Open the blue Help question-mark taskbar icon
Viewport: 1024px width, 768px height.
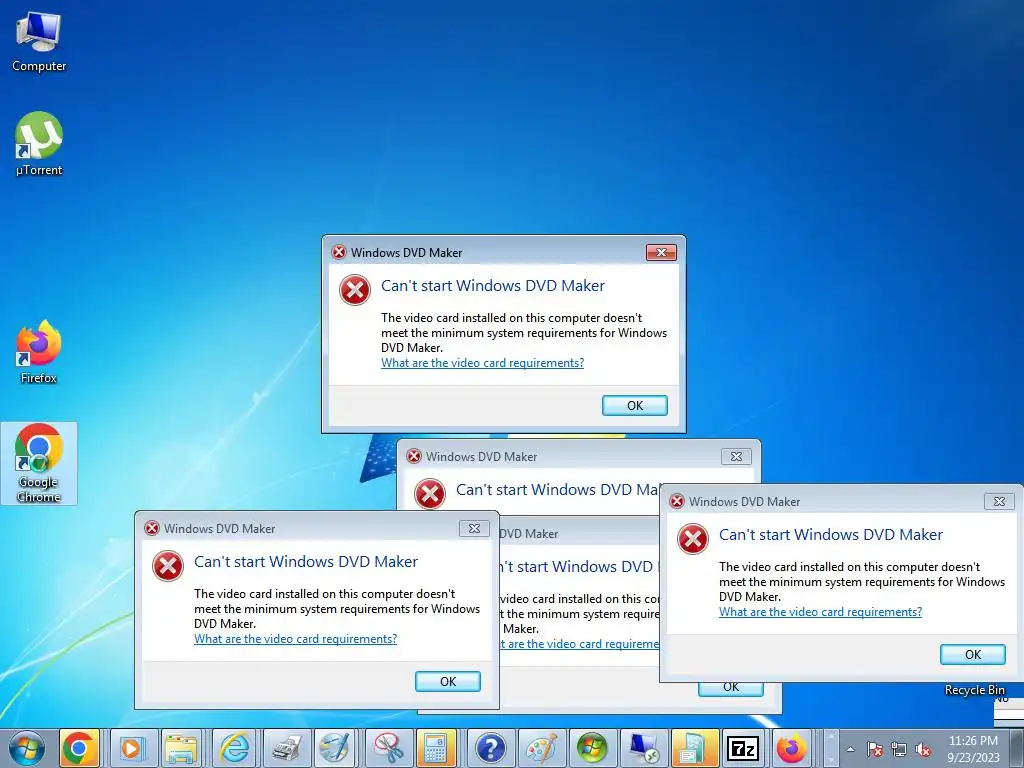pos(490,748)
